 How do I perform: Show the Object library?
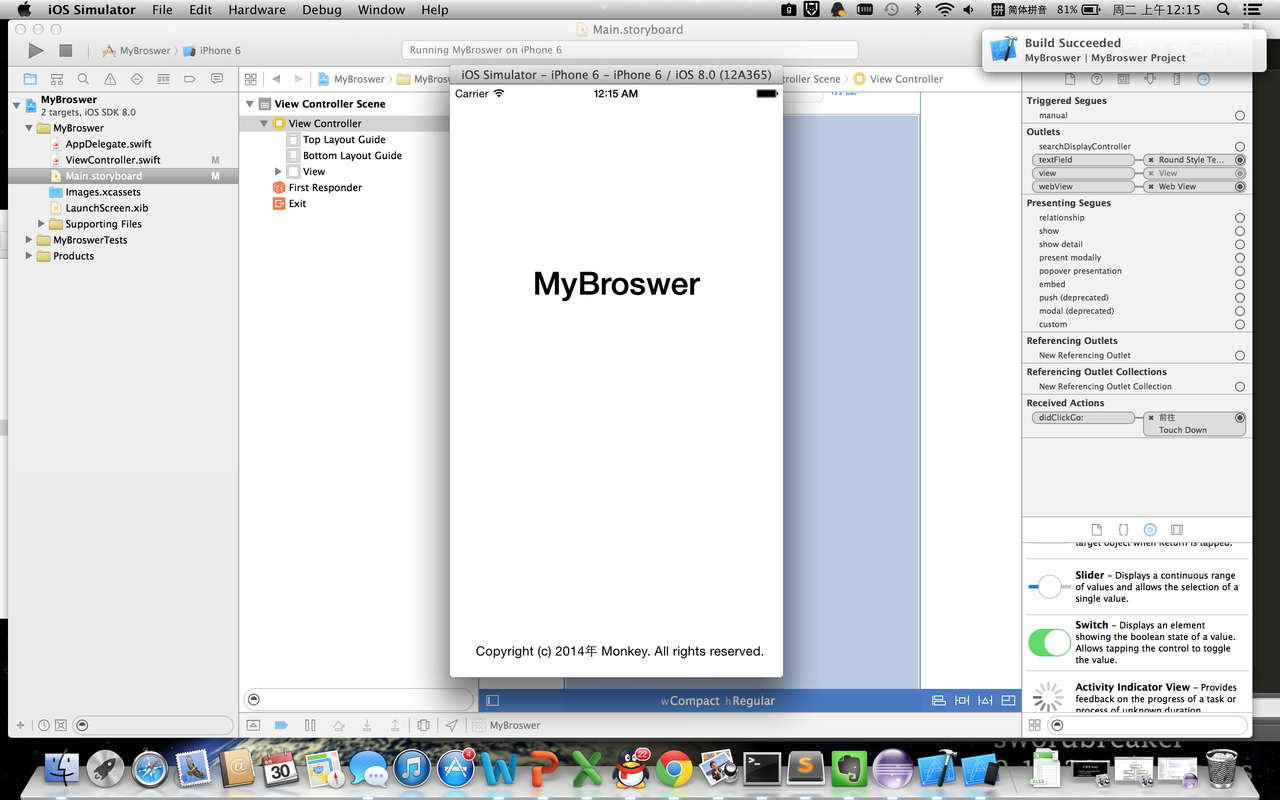point(1150,529)
